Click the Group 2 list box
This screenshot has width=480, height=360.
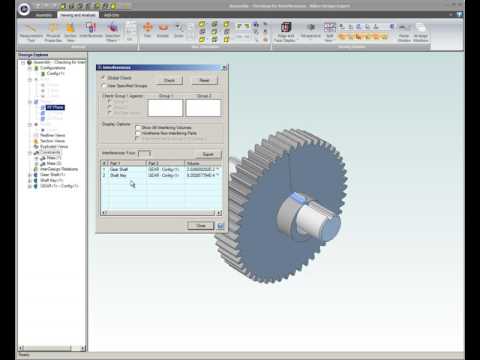coord(203,108)
